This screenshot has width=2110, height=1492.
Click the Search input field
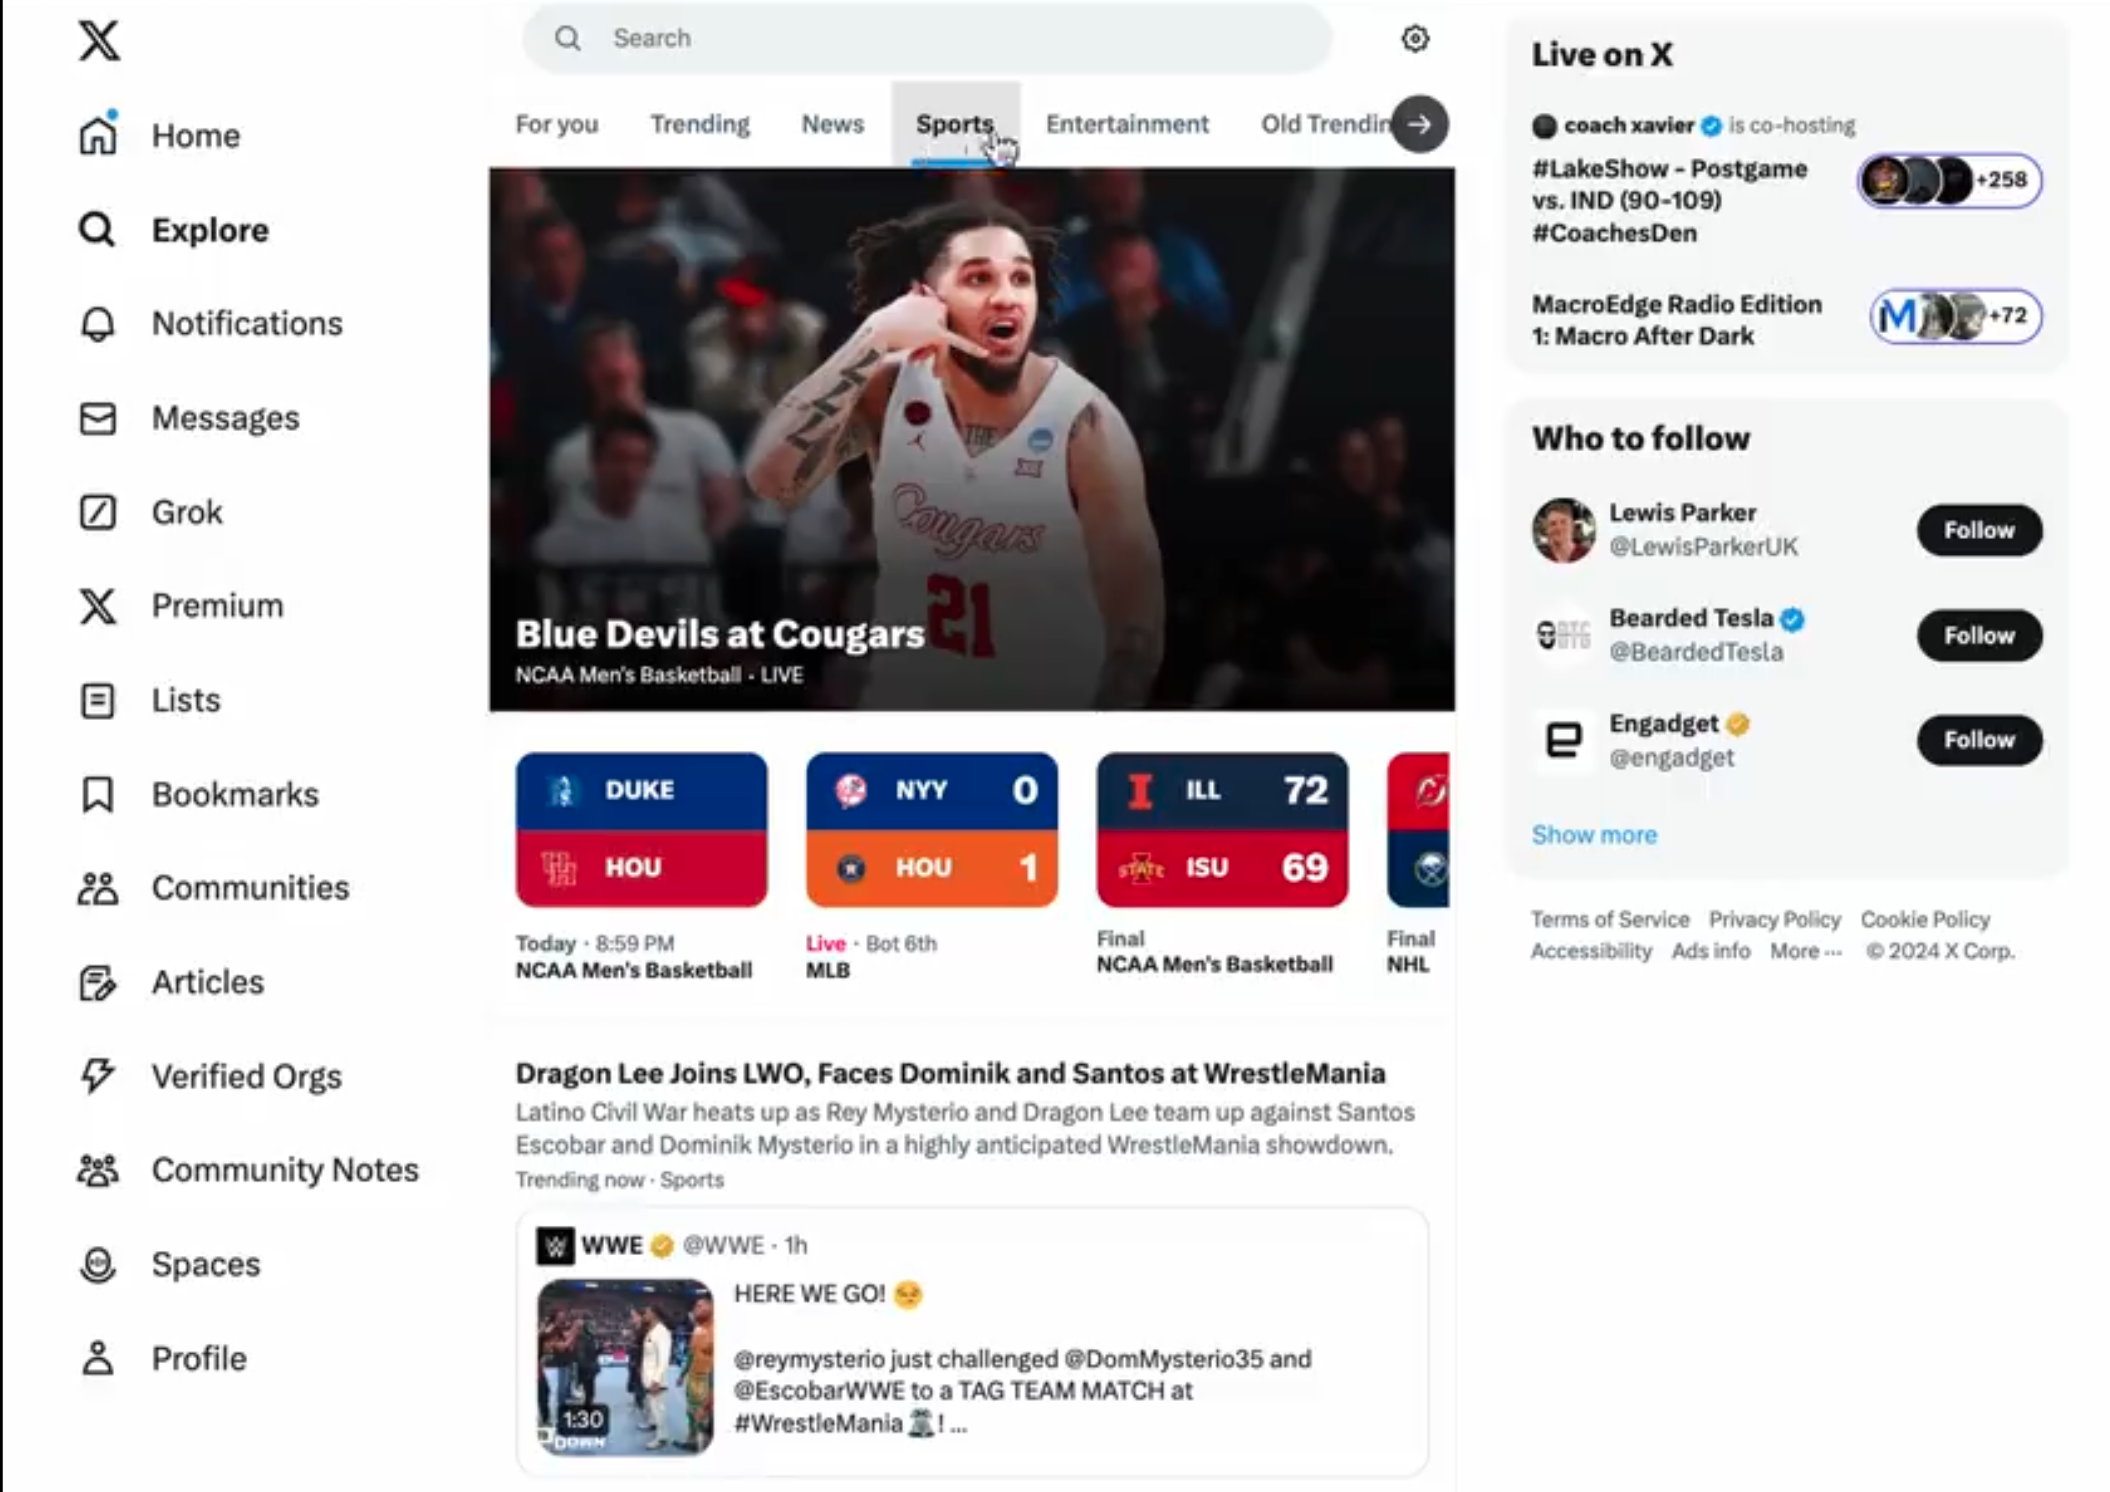click(927, 38)
